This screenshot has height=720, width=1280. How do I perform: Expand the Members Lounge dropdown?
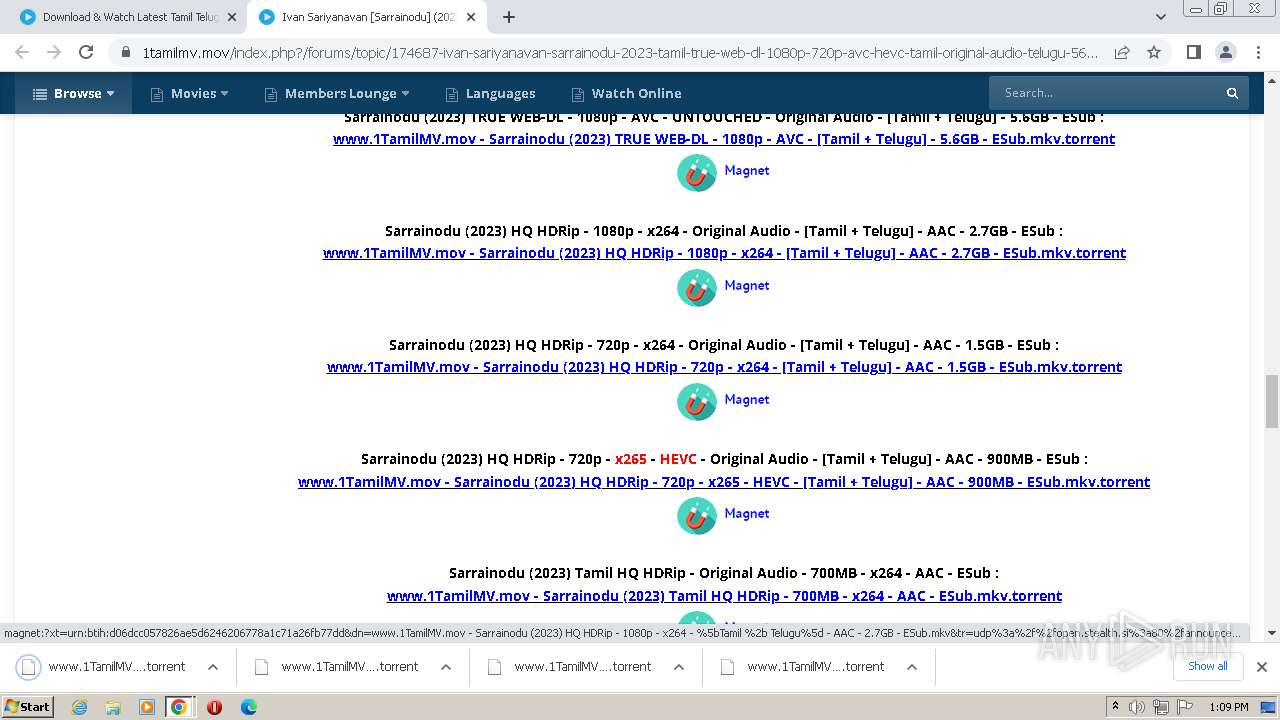click(x=337, y=93)
